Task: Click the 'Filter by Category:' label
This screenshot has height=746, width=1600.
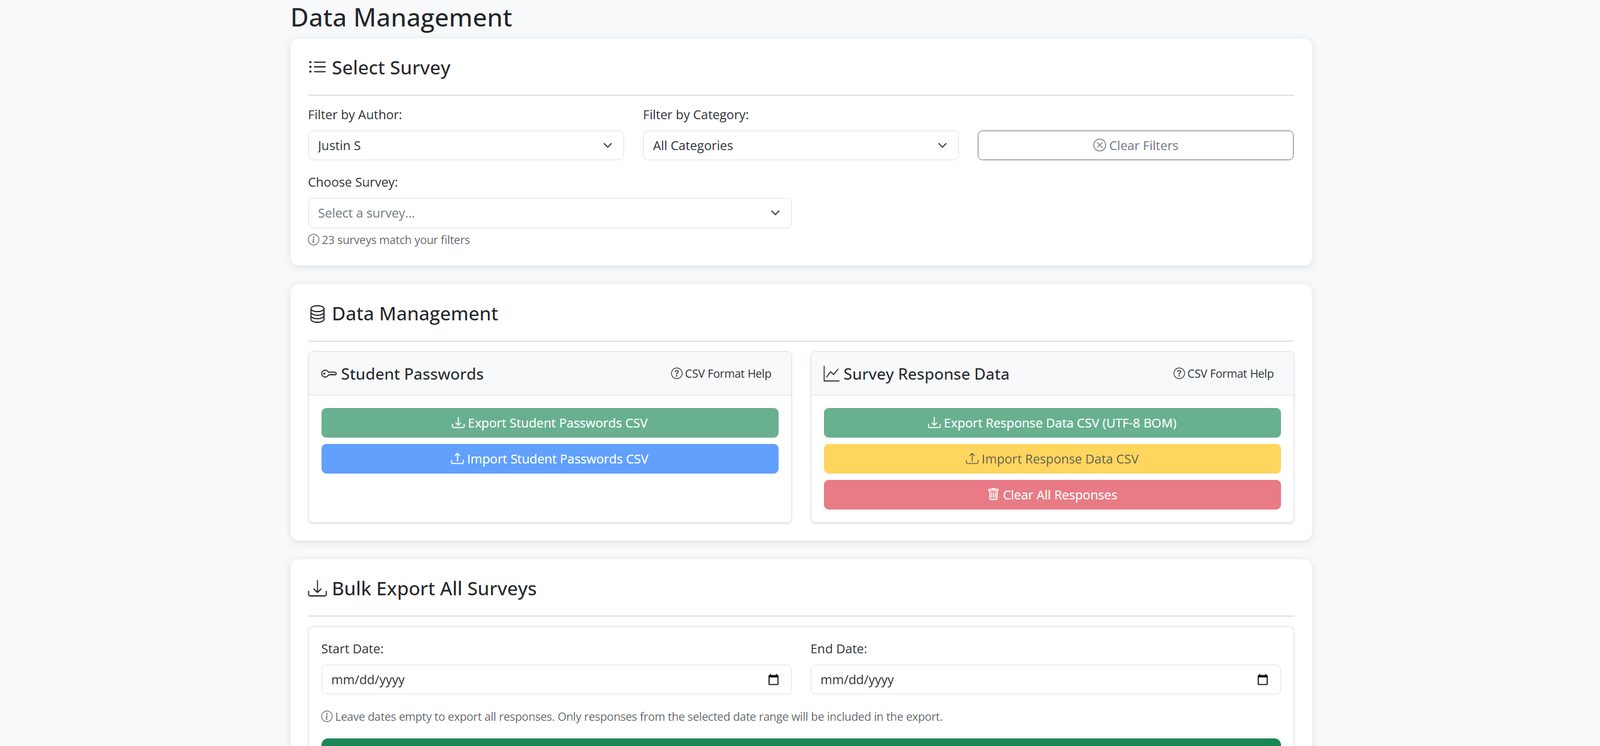Action: [696, 115]
